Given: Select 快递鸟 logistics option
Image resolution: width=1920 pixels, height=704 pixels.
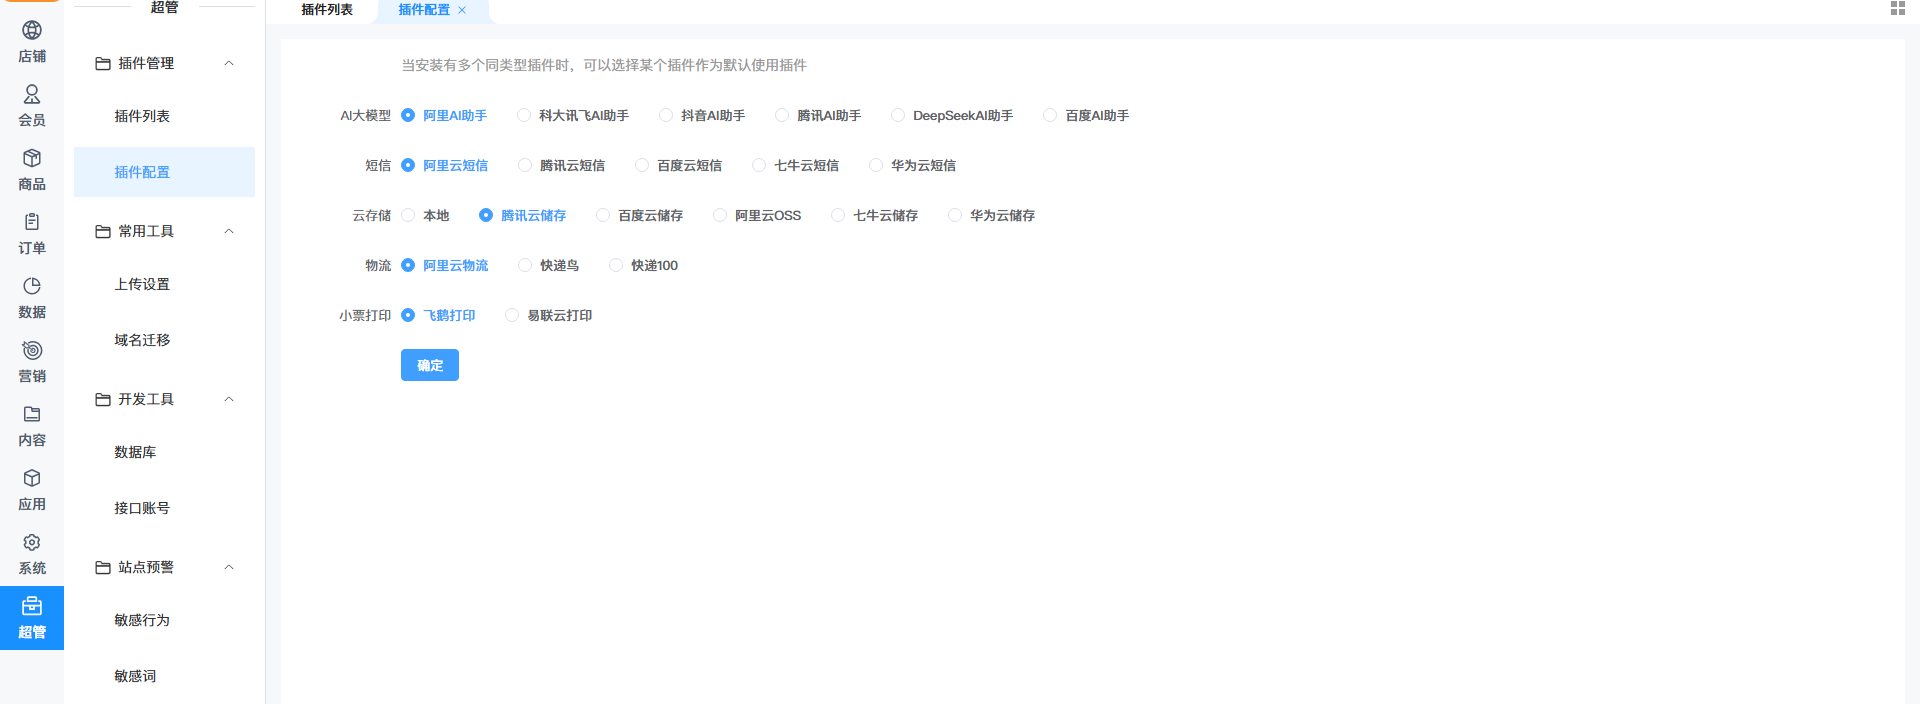Looking at the screenshot, I should click(549, 266).
